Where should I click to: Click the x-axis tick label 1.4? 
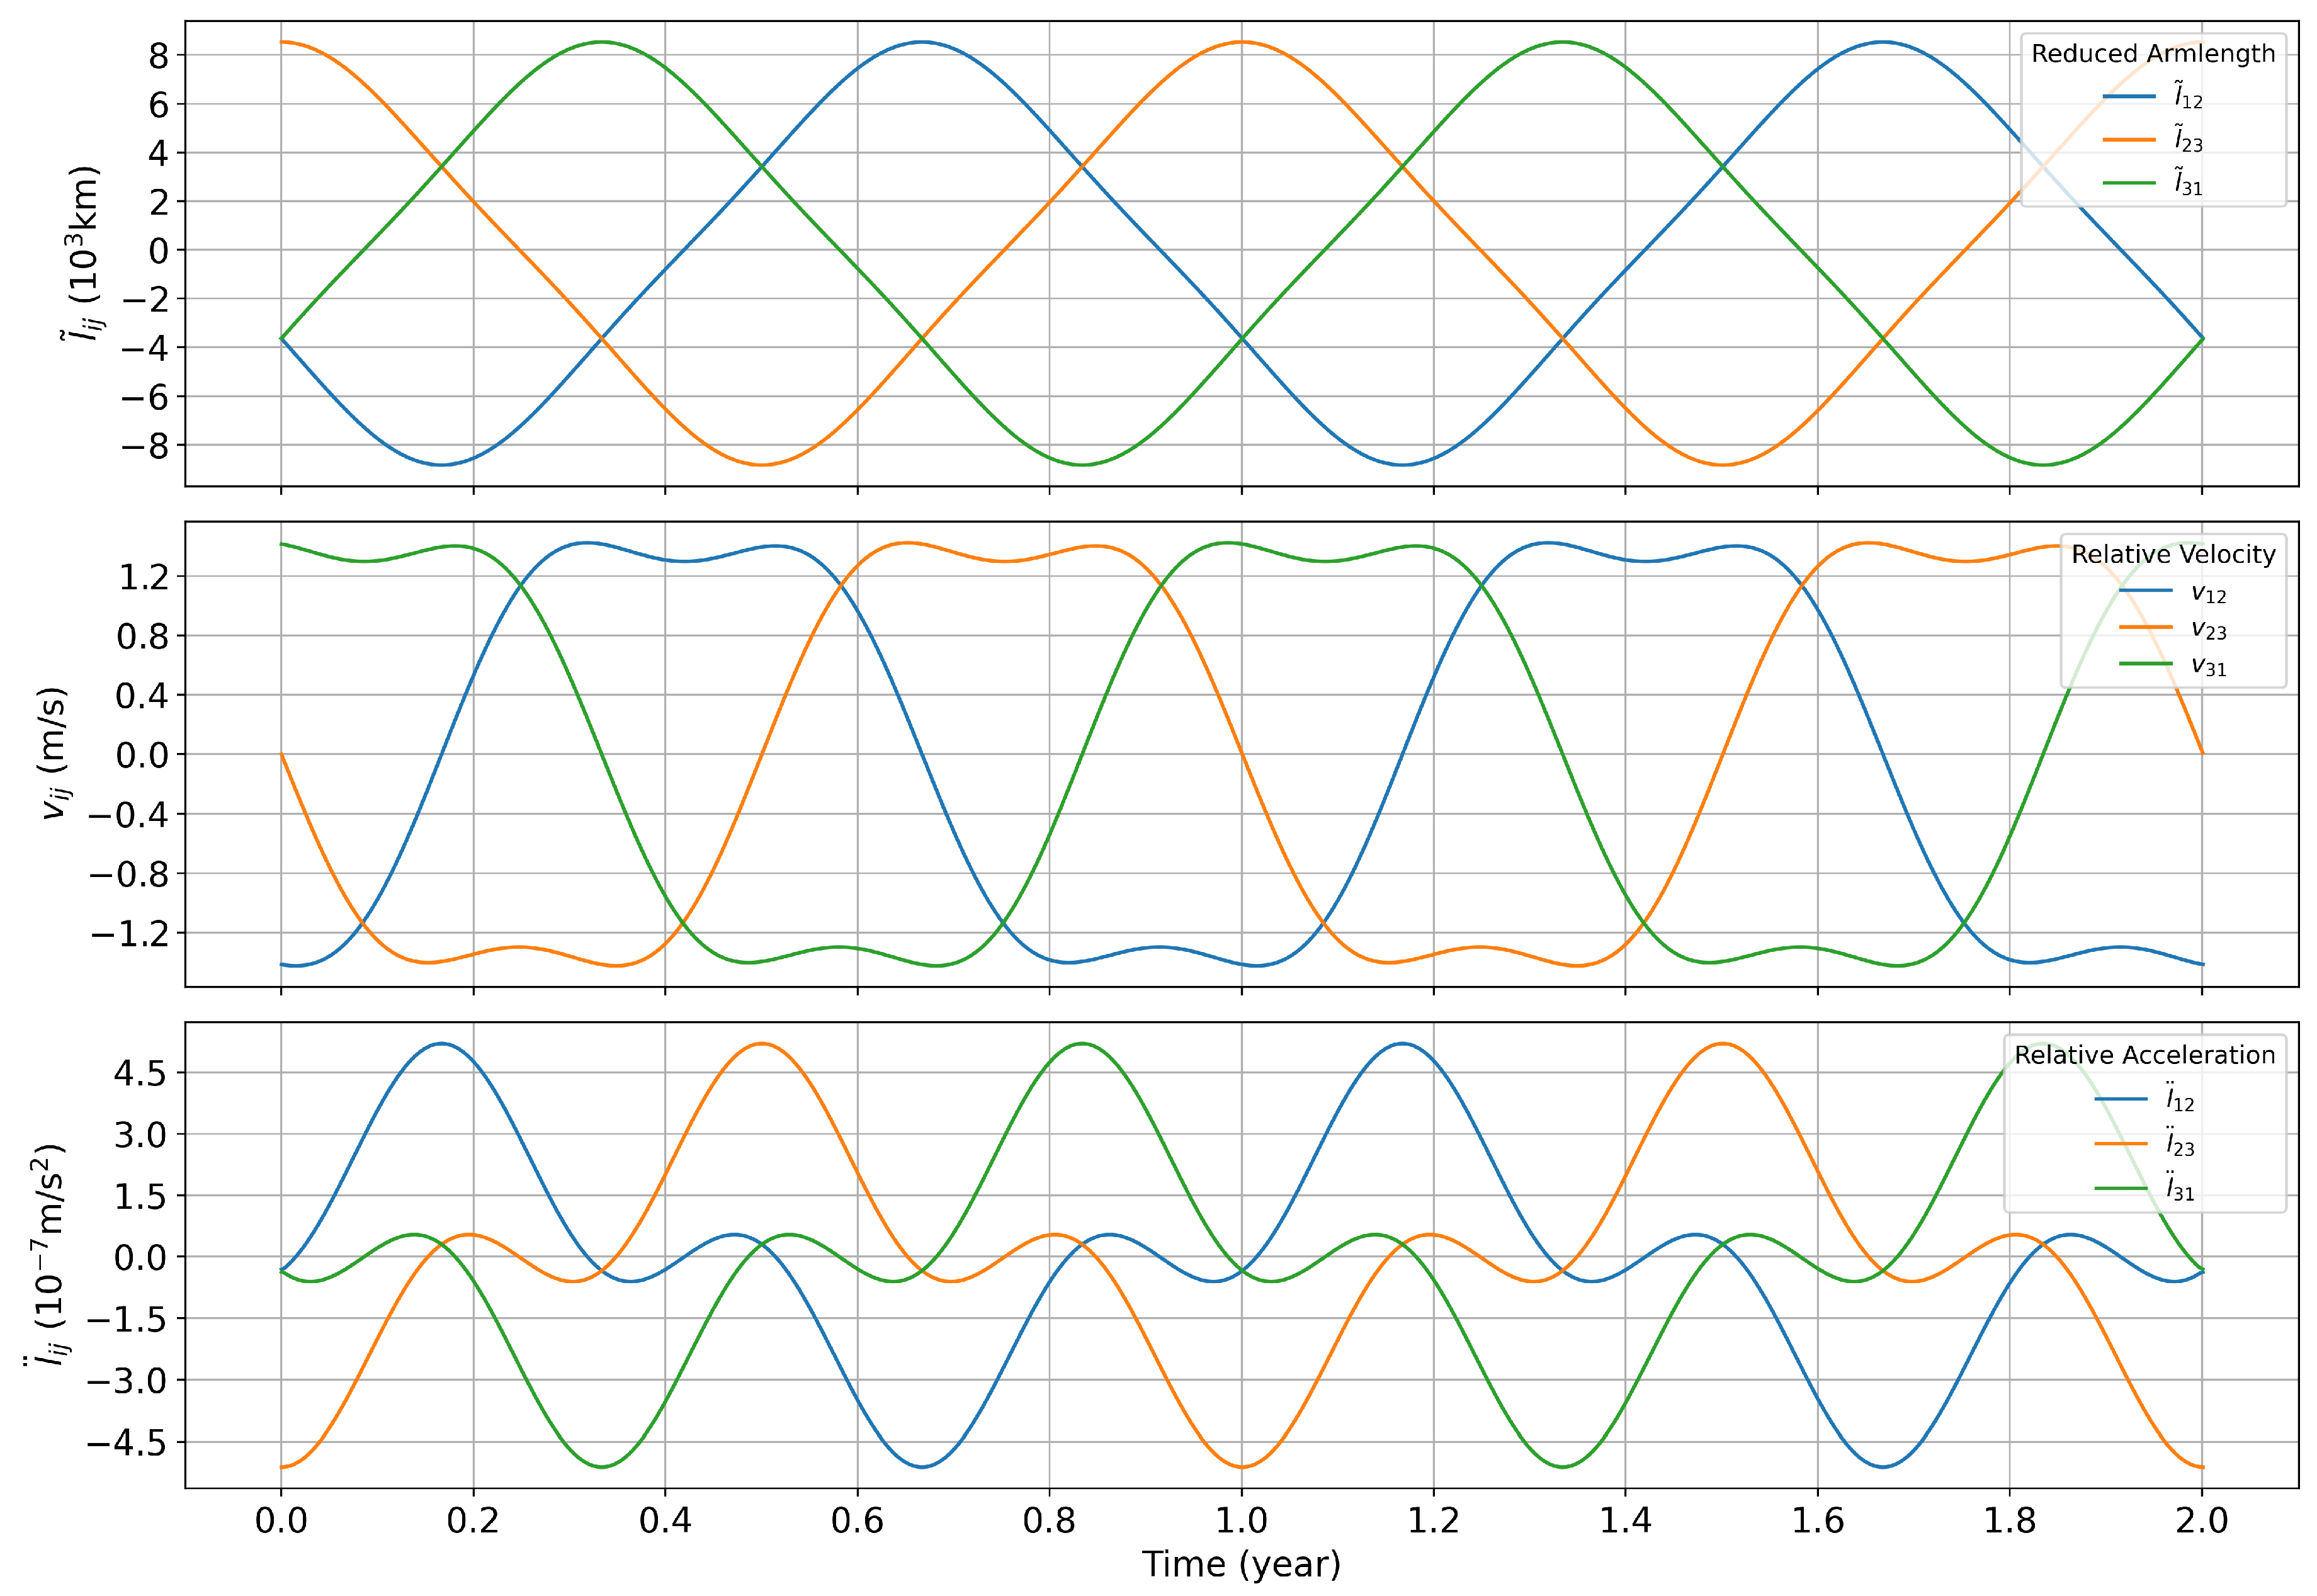[x=1625, y=1520]
